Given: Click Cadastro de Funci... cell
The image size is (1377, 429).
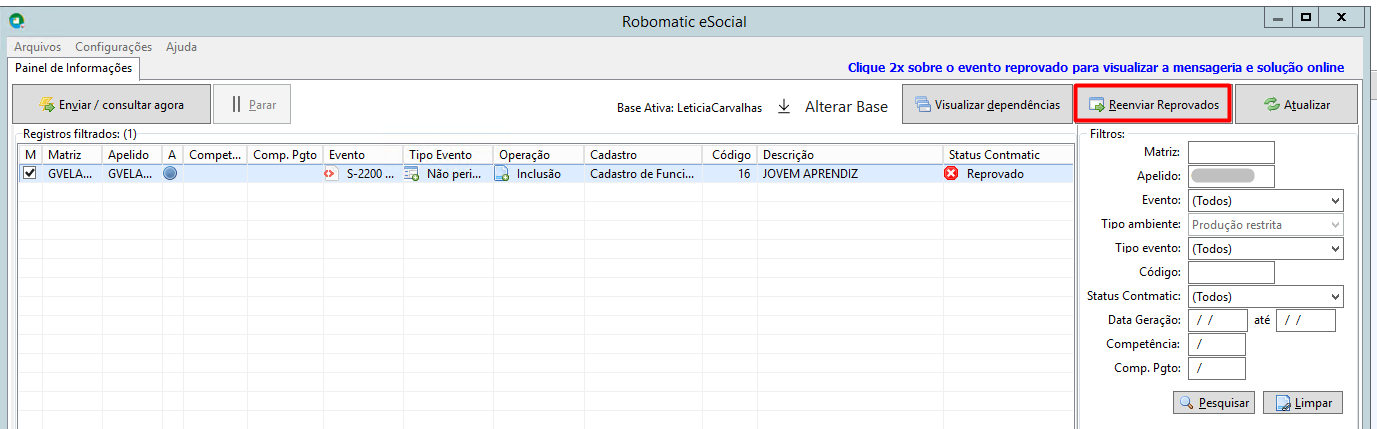Looking at the screenshot, I should tap(643, 174).
